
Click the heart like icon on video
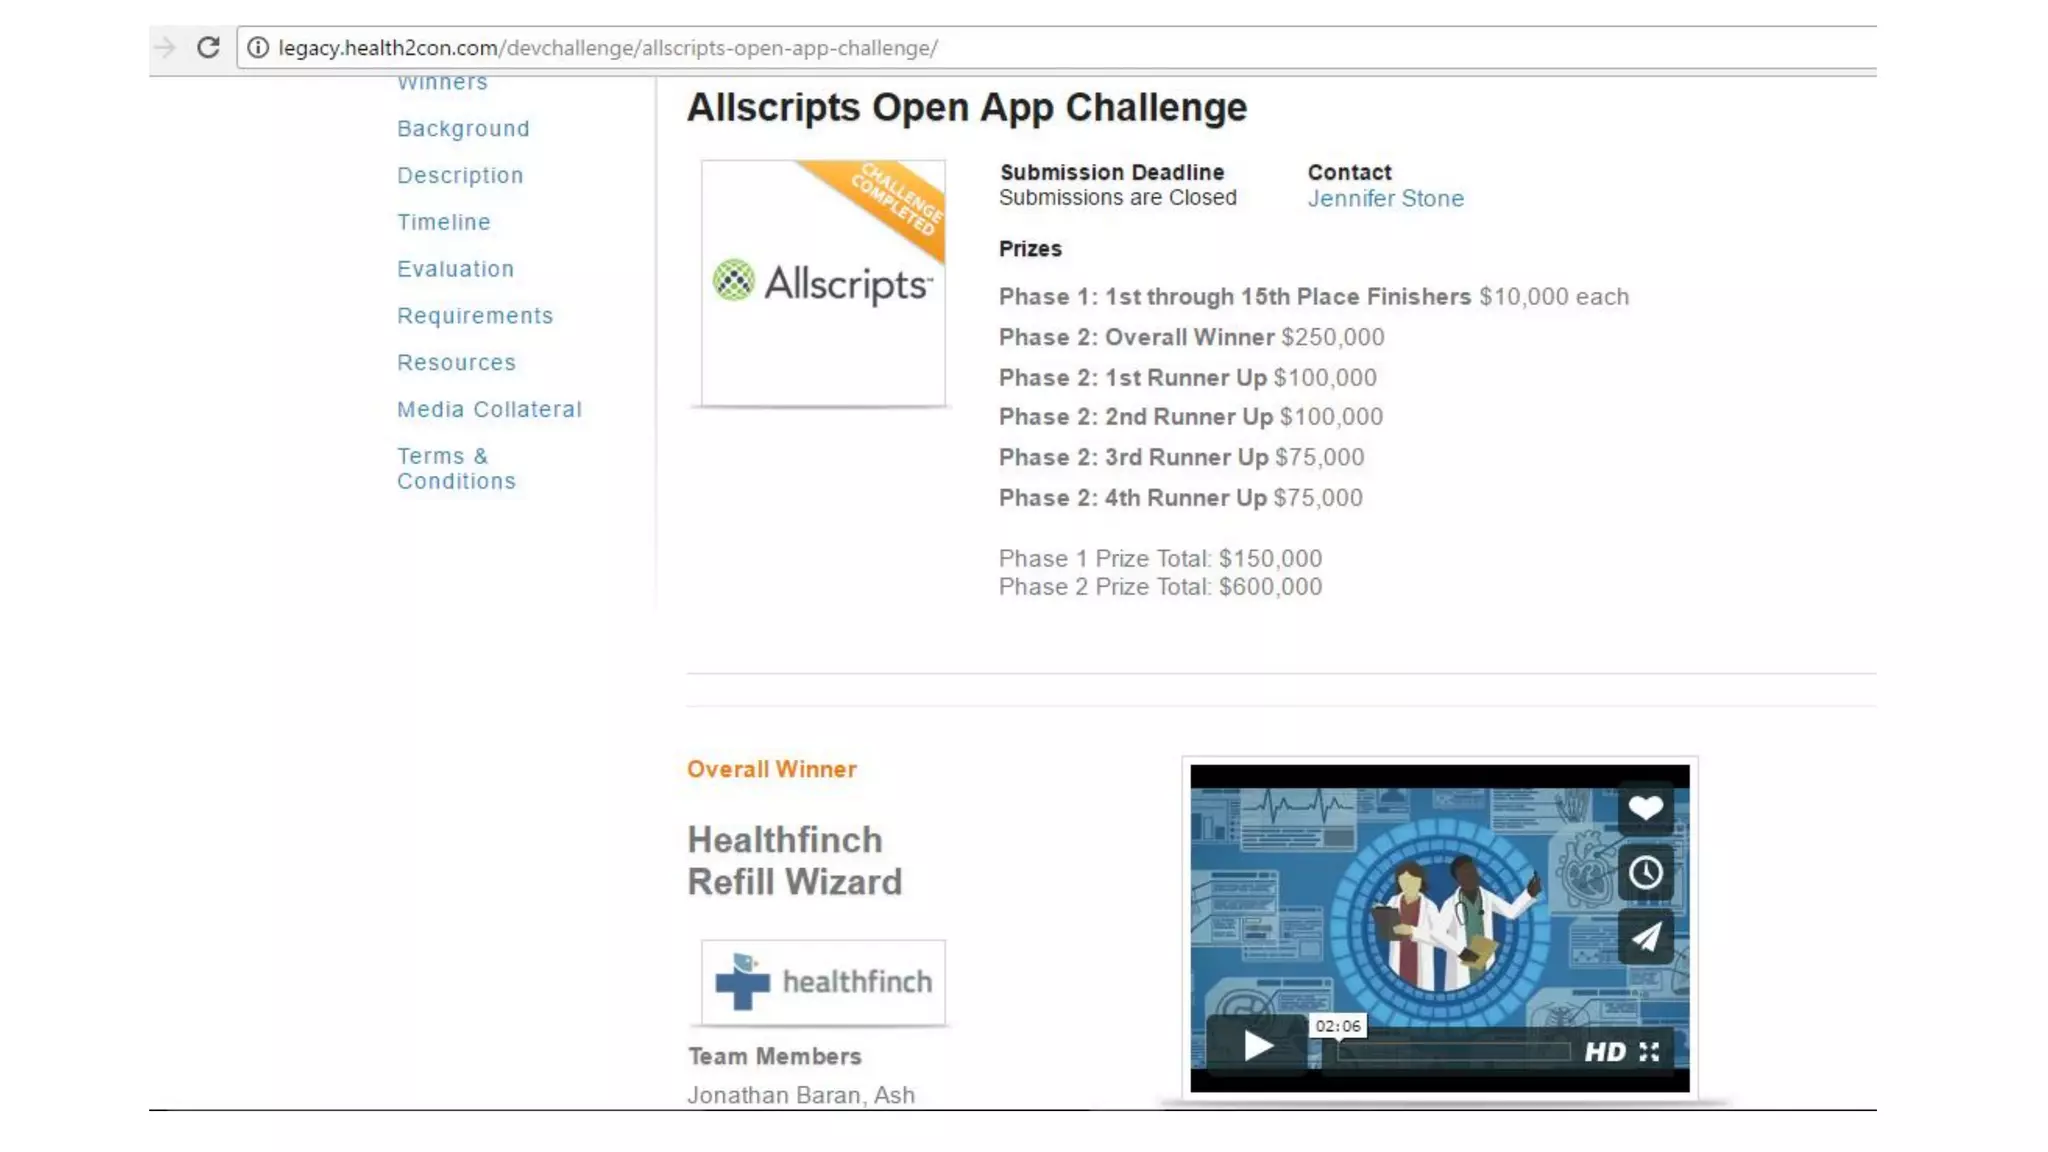click(1645, 807)
